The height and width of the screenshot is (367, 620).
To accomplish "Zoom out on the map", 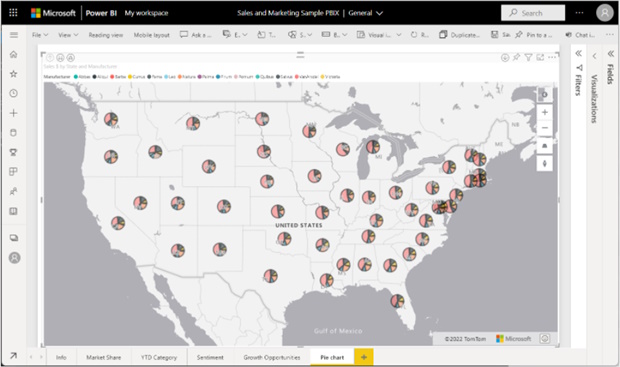I will click(x=544, y=128).
